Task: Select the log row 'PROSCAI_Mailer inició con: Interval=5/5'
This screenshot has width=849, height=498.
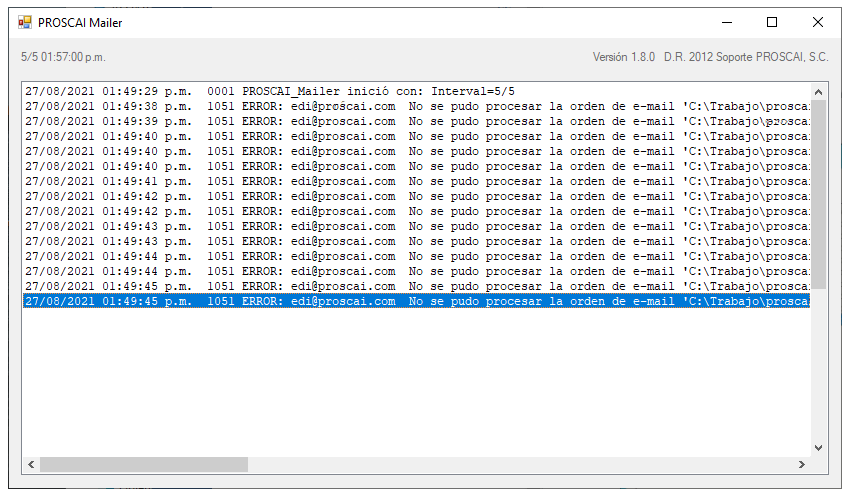Action: (x=416, y=91)
